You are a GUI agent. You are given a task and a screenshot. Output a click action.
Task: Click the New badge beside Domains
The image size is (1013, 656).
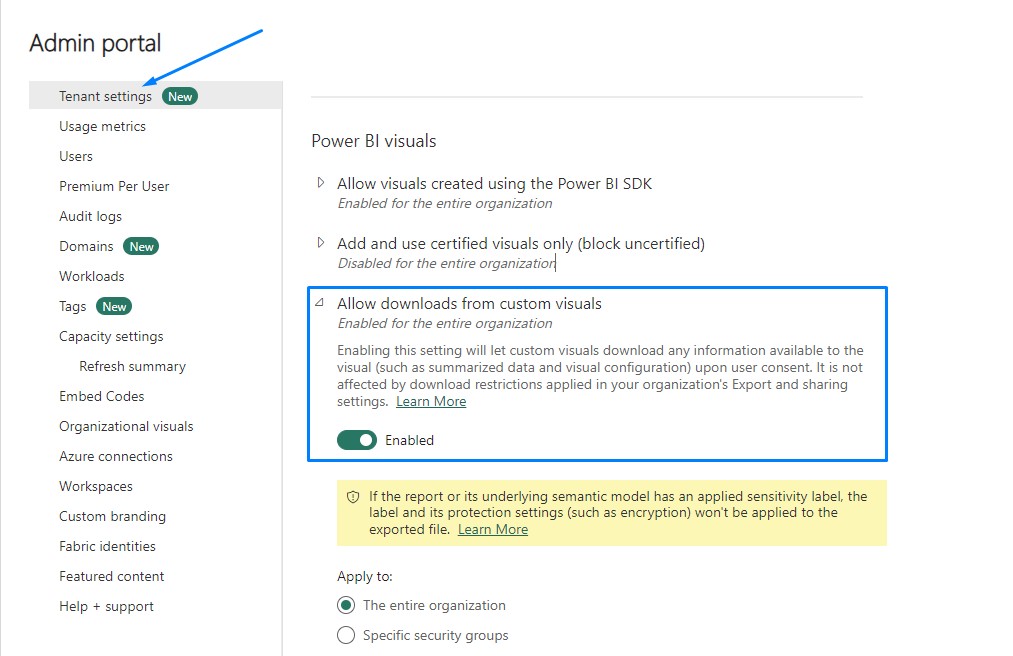click(141, 247)
